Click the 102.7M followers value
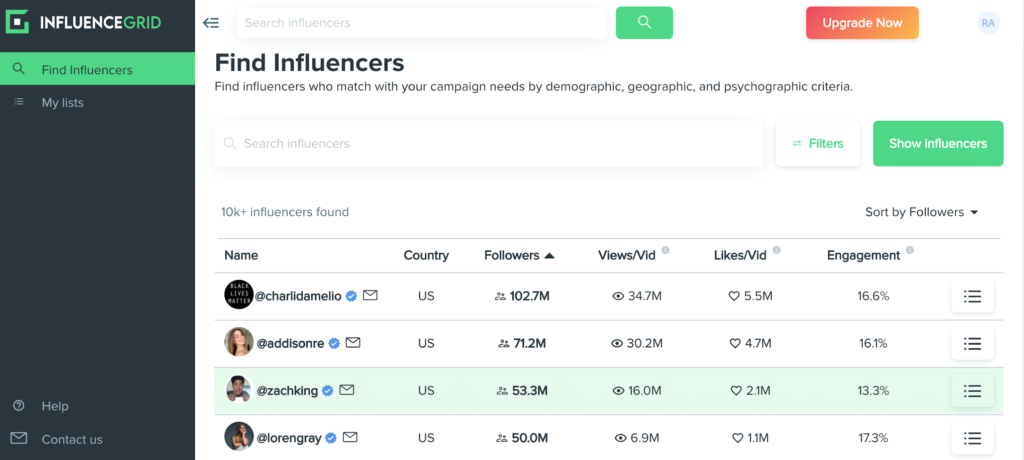 click(x=530, y=296)
